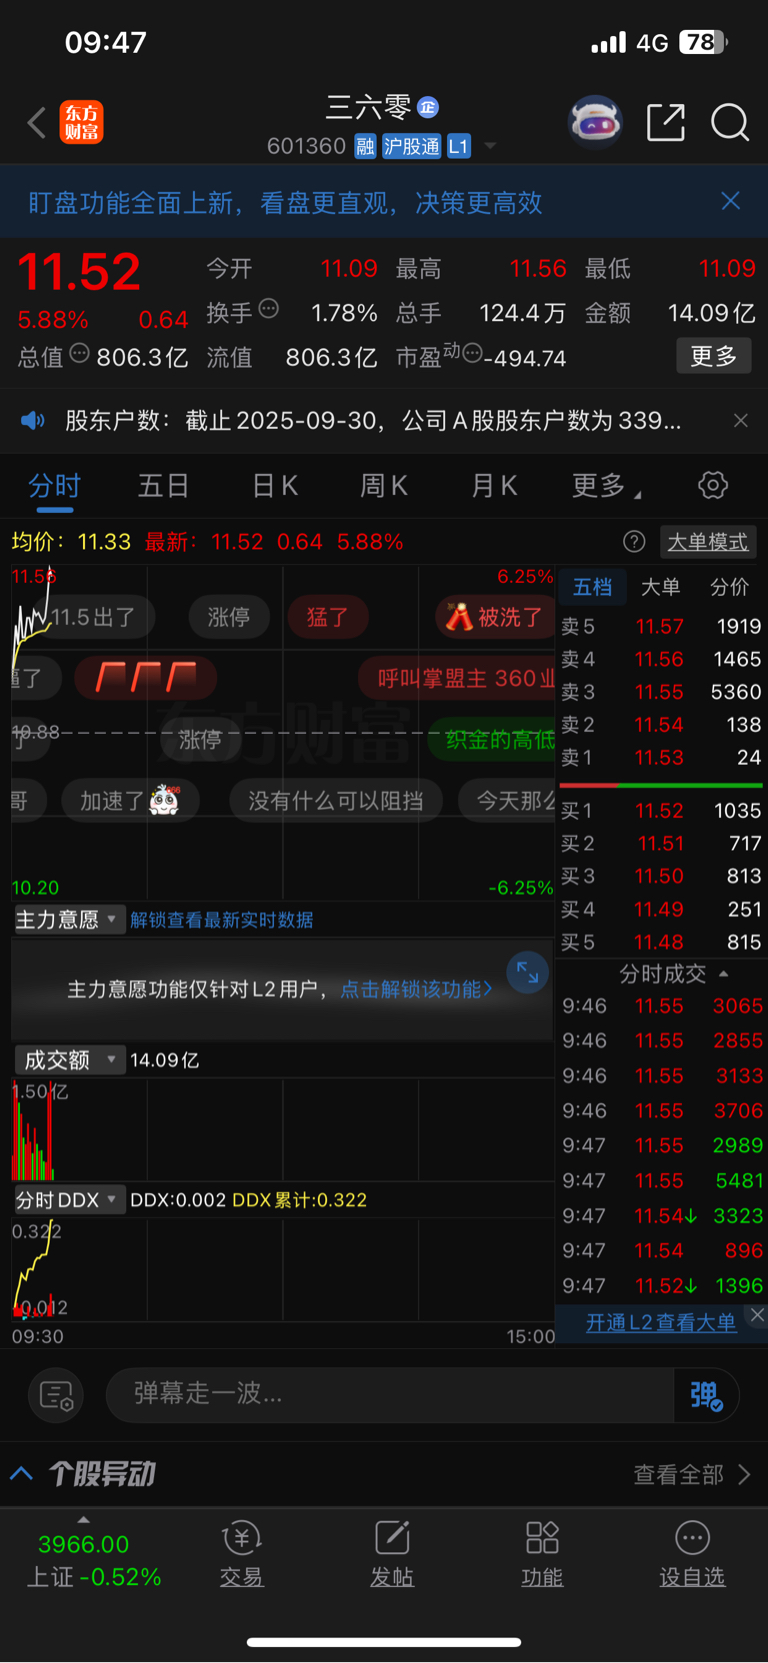The width and height of the screenshot is (768, 1663).
Task: Tap the 弹 danmaku toggle button
Action: pyautogui.click(x=706, y=1395)
